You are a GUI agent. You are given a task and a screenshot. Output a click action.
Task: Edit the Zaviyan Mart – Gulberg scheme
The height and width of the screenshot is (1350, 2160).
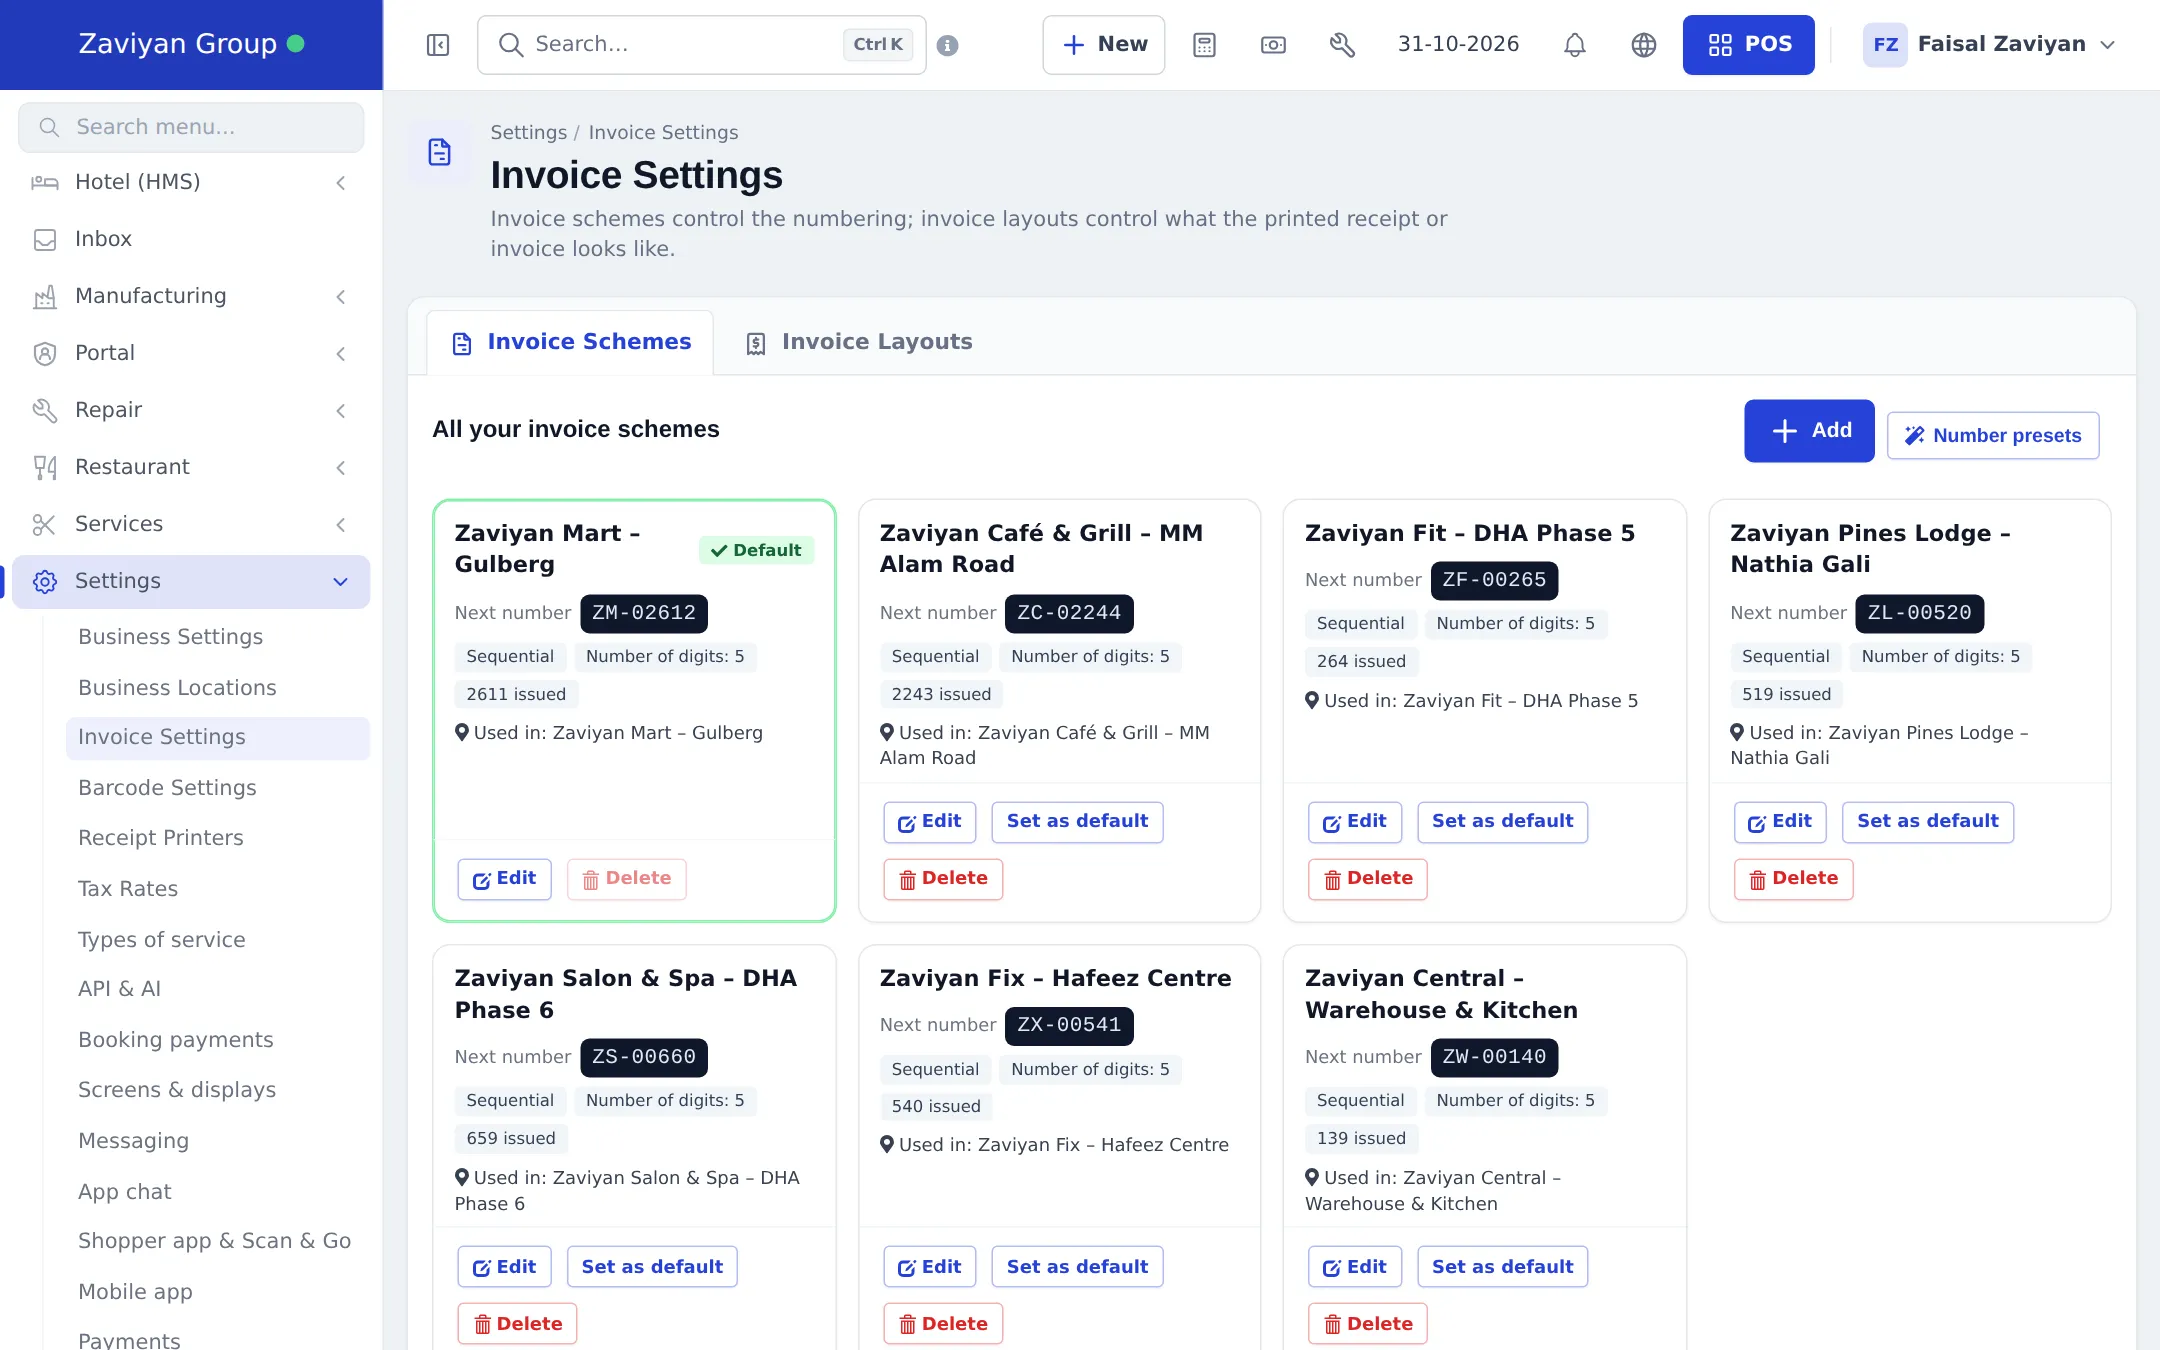click(505, 879)
